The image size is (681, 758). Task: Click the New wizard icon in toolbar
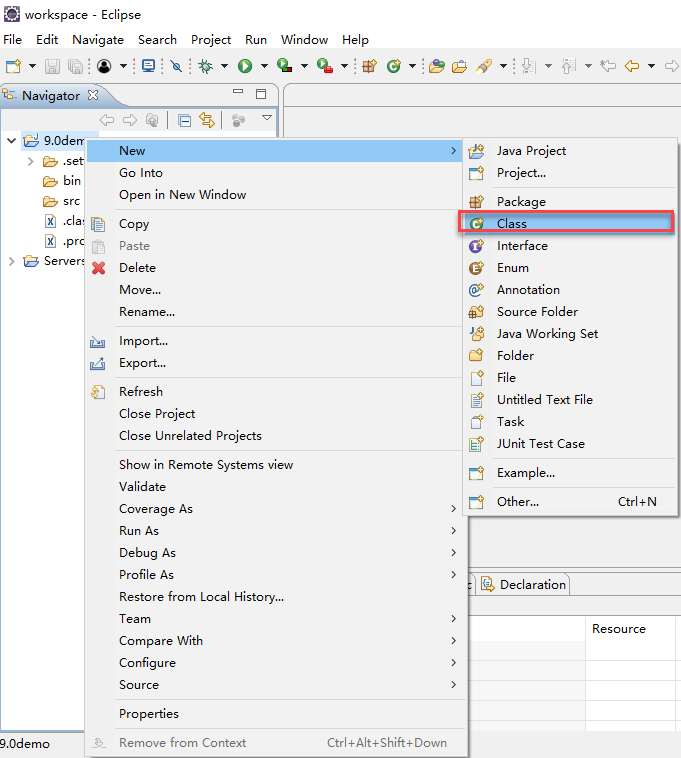13,66
